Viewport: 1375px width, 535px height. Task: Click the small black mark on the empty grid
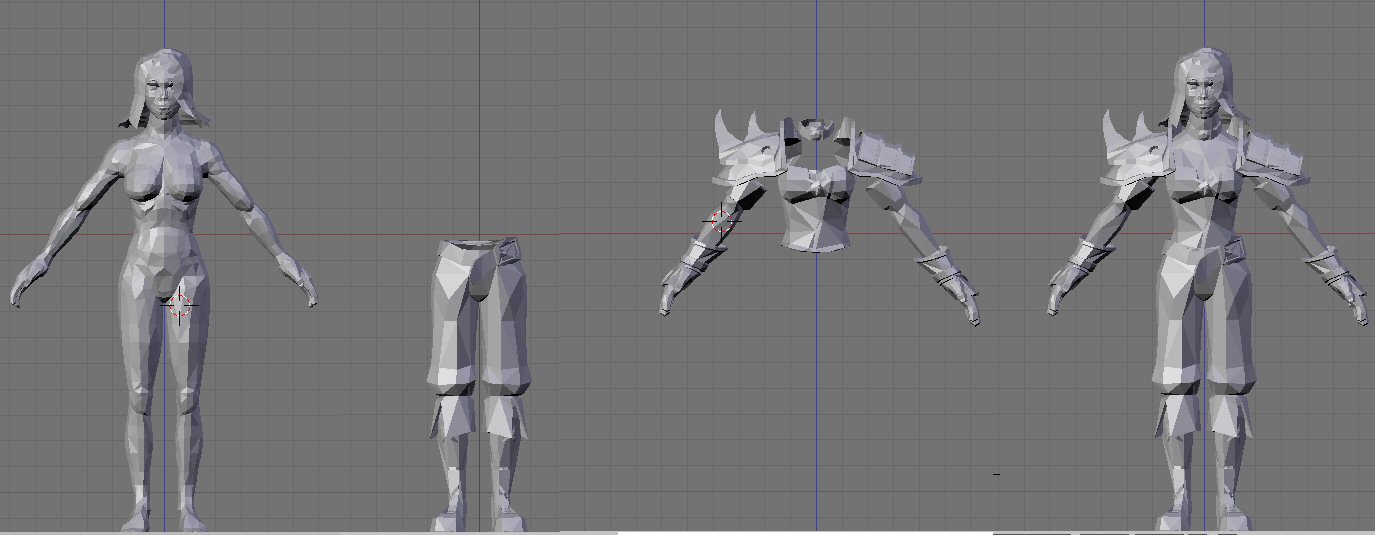pos(996,473)
